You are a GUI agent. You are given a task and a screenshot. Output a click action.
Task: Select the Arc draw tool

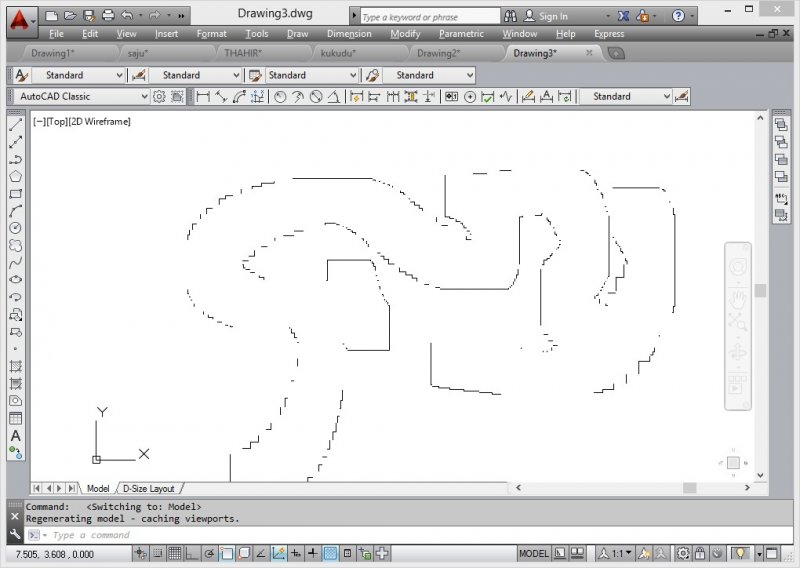click(15, 211)
